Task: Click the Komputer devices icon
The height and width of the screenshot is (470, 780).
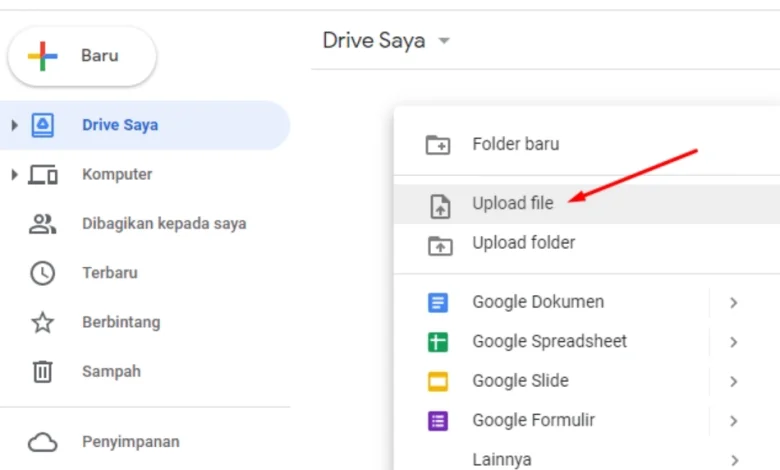Action: 43,175
